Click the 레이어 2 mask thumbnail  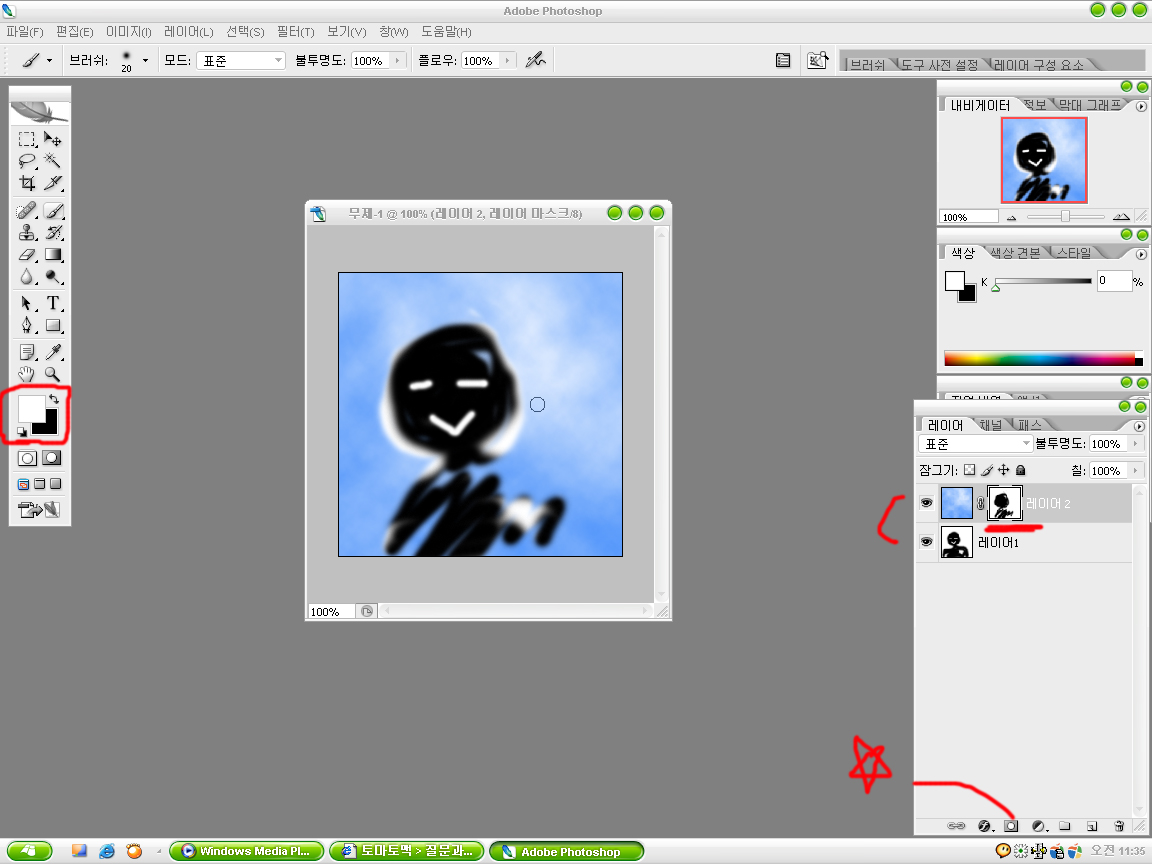point(1003,503)
